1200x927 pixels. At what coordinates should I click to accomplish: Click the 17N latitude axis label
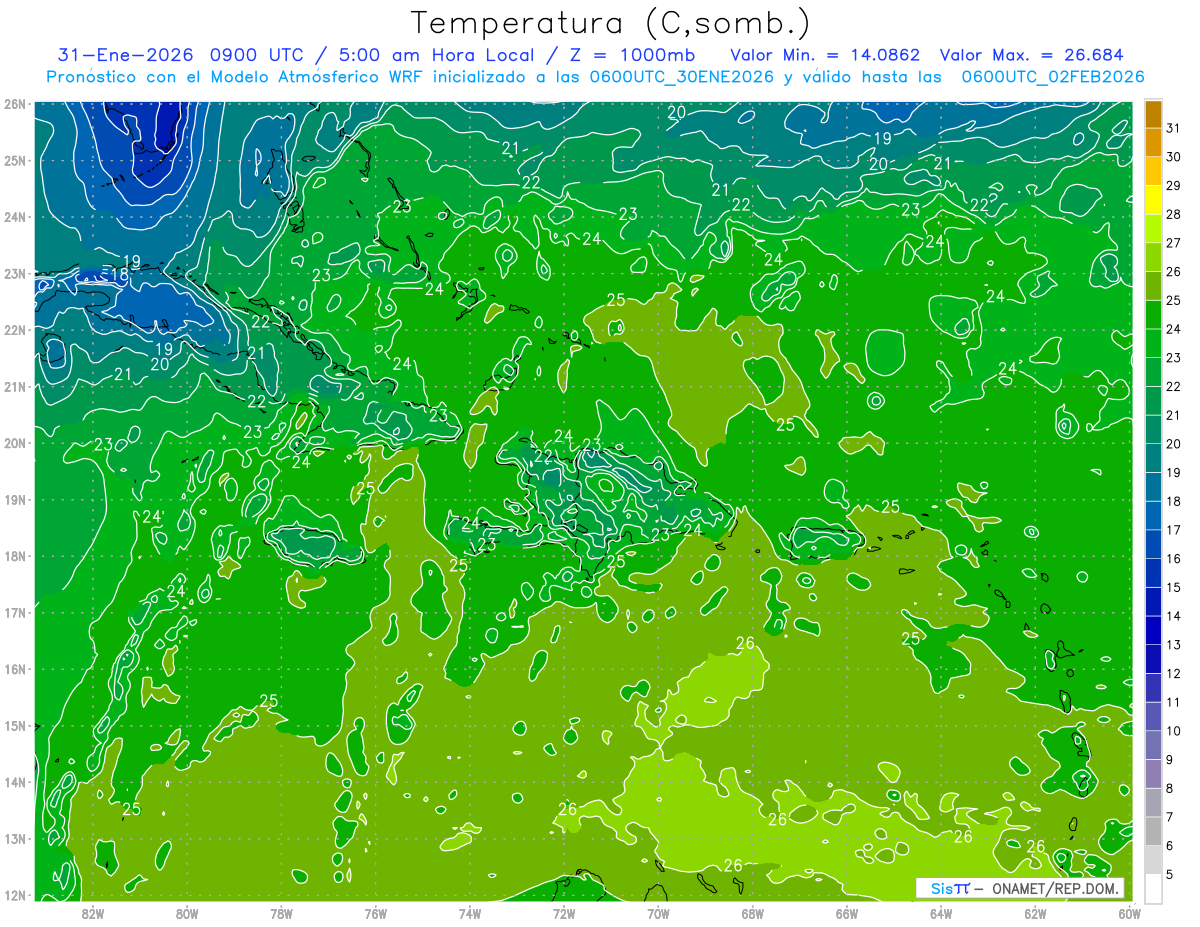(15, 612)
